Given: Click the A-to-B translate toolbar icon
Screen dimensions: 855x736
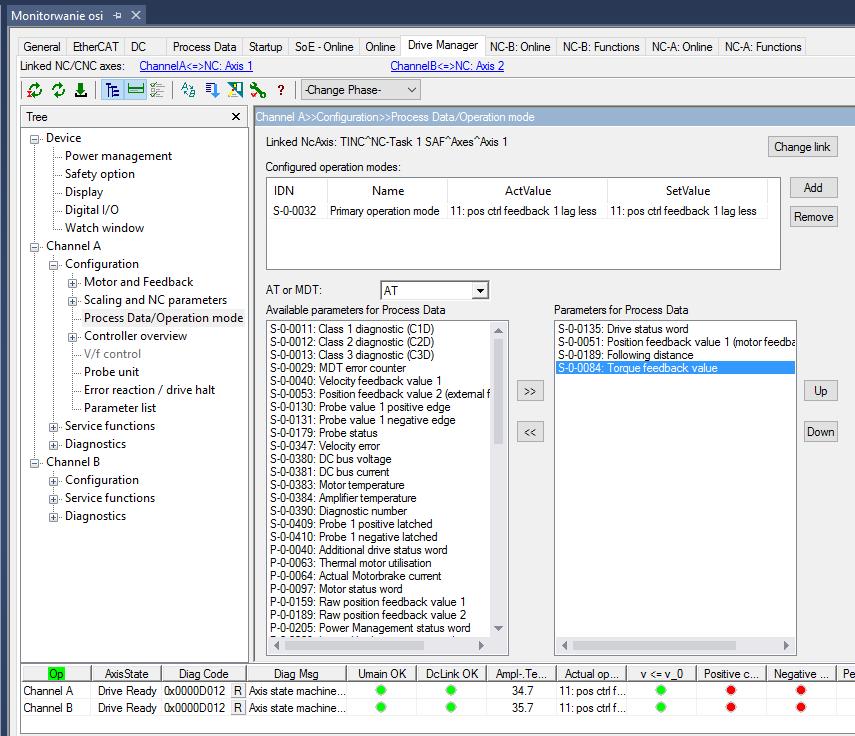Looking at the screenshot, I should coord(189,90).
